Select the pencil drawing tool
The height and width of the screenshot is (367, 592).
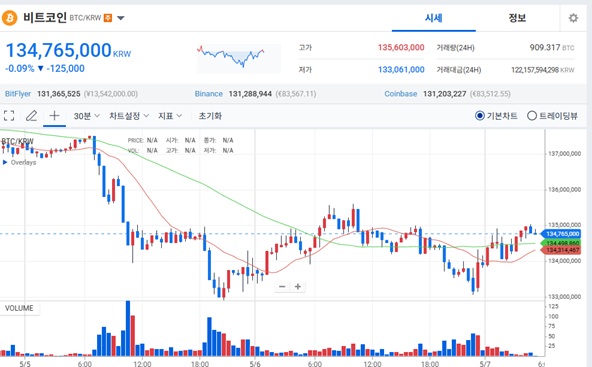(31, 116)
